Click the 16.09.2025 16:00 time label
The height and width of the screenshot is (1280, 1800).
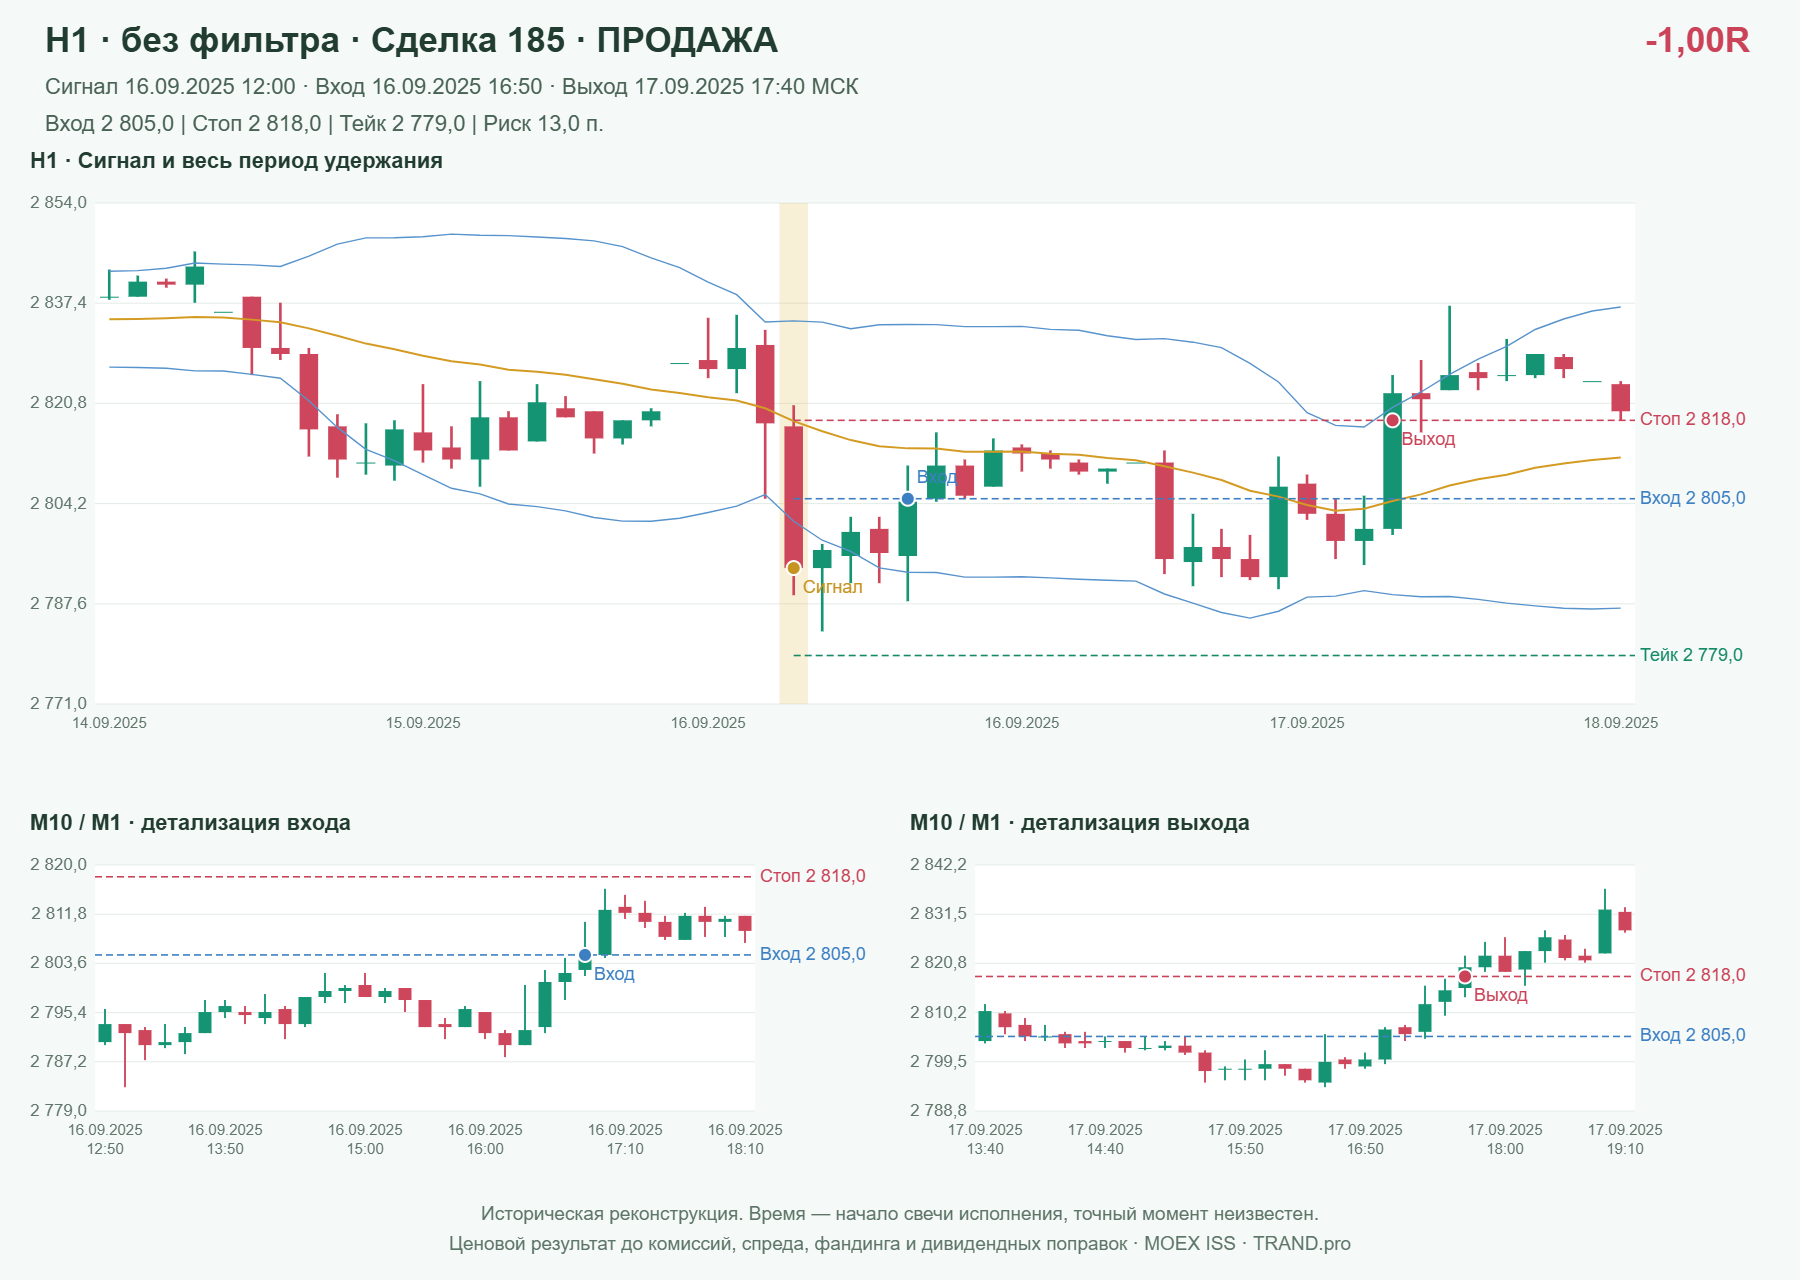485,1139
